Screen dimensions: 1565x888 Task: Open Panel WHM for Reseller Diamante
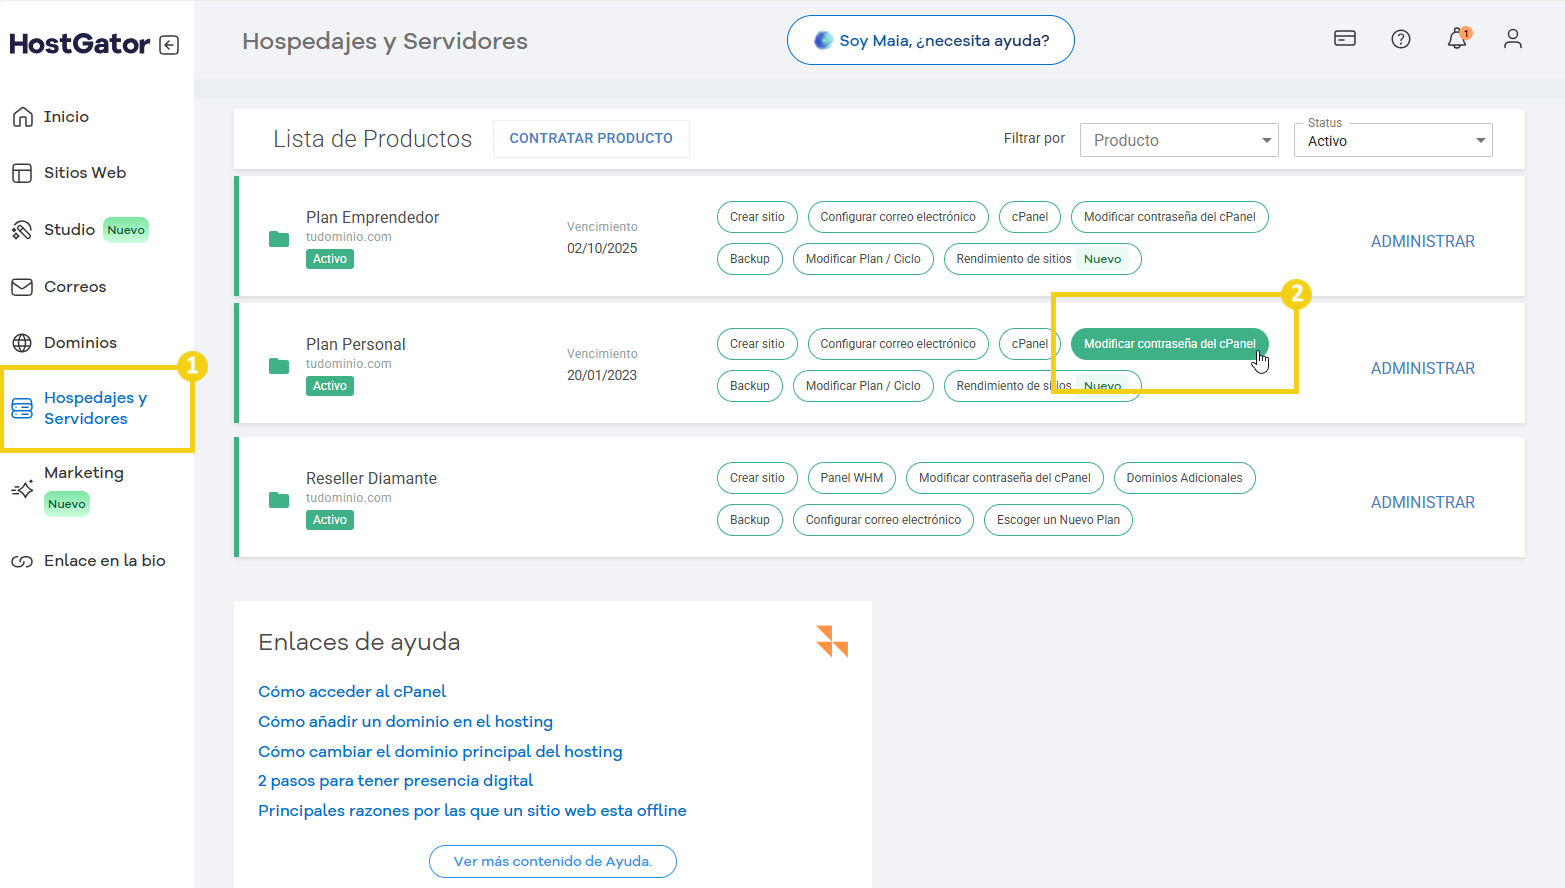point(851,478)
